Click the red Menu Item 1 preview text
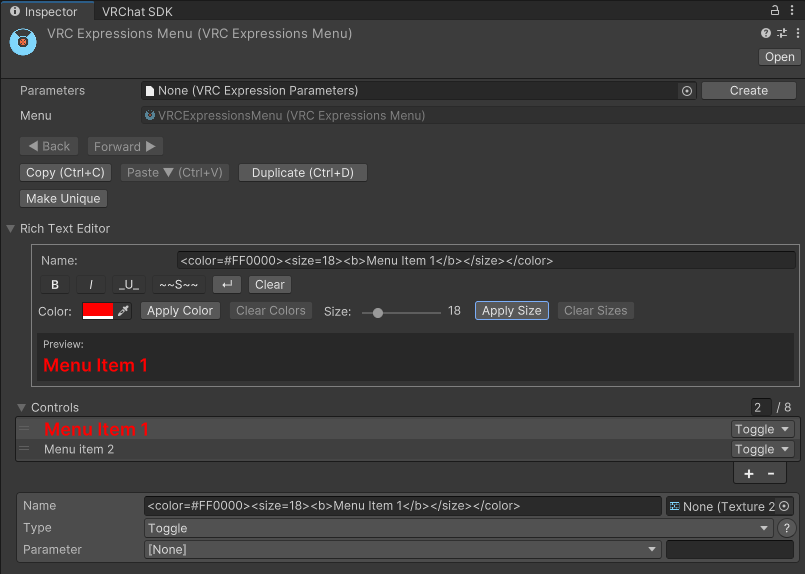 pos(95,366)
